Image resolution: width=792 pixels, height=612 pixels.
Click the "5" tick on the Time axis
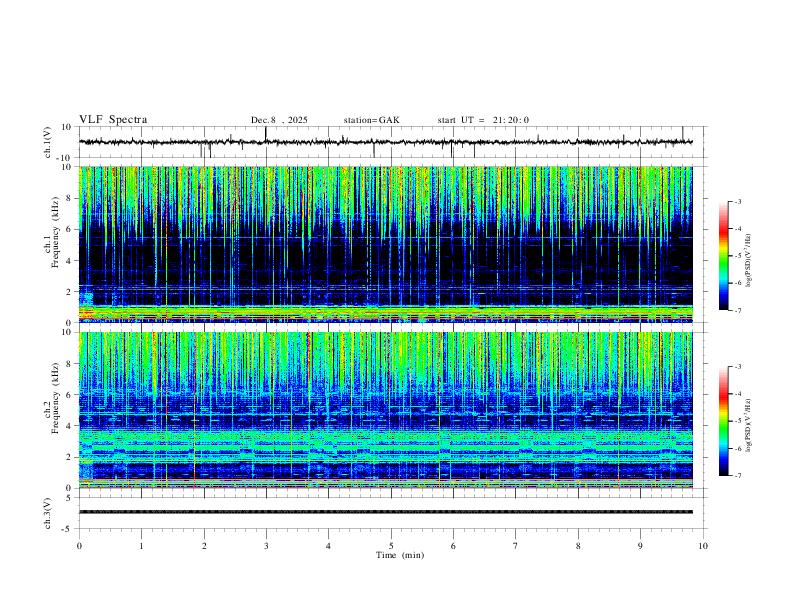(391, 546)
